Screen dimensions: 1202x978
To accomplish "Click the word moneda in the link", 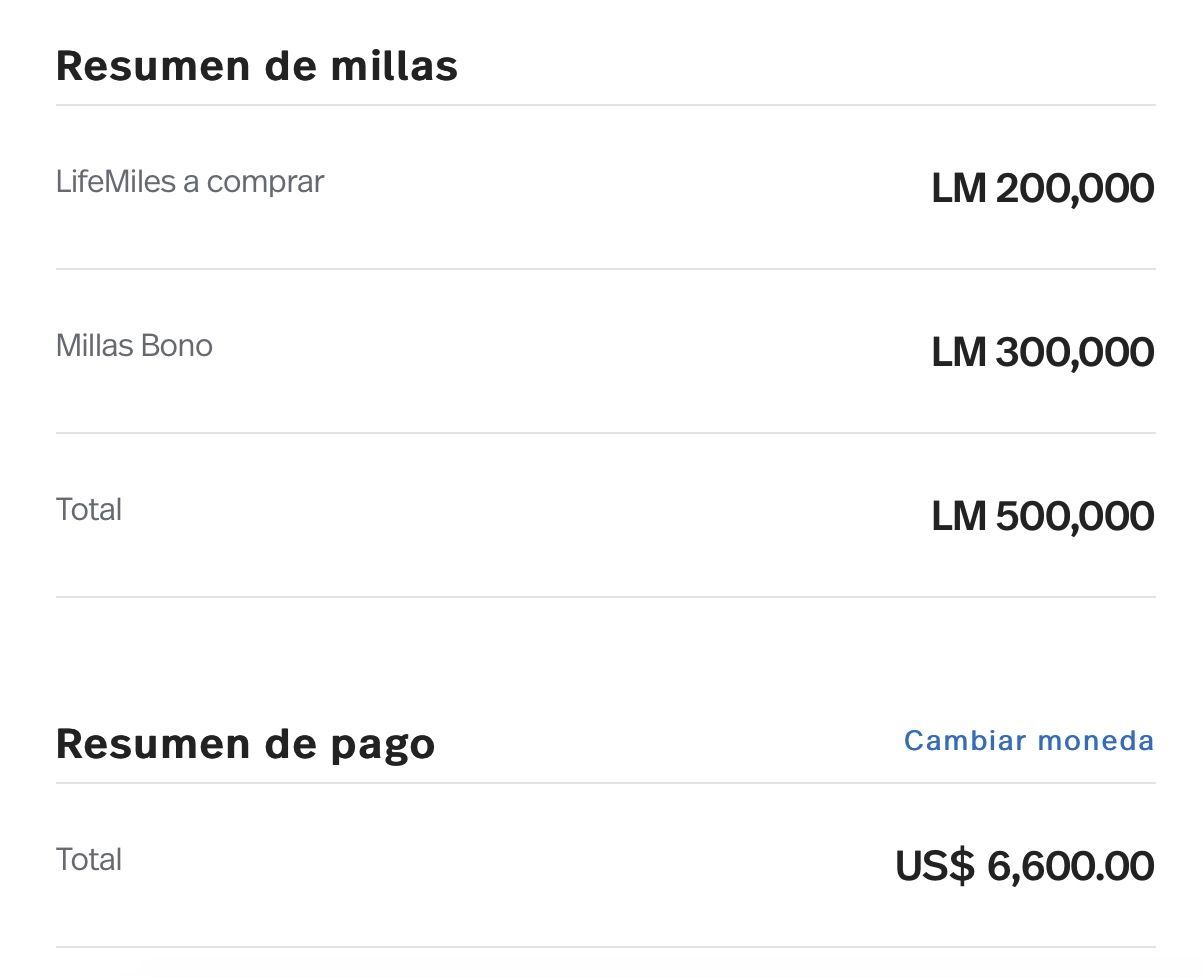I will click(x=1096, y=741).
